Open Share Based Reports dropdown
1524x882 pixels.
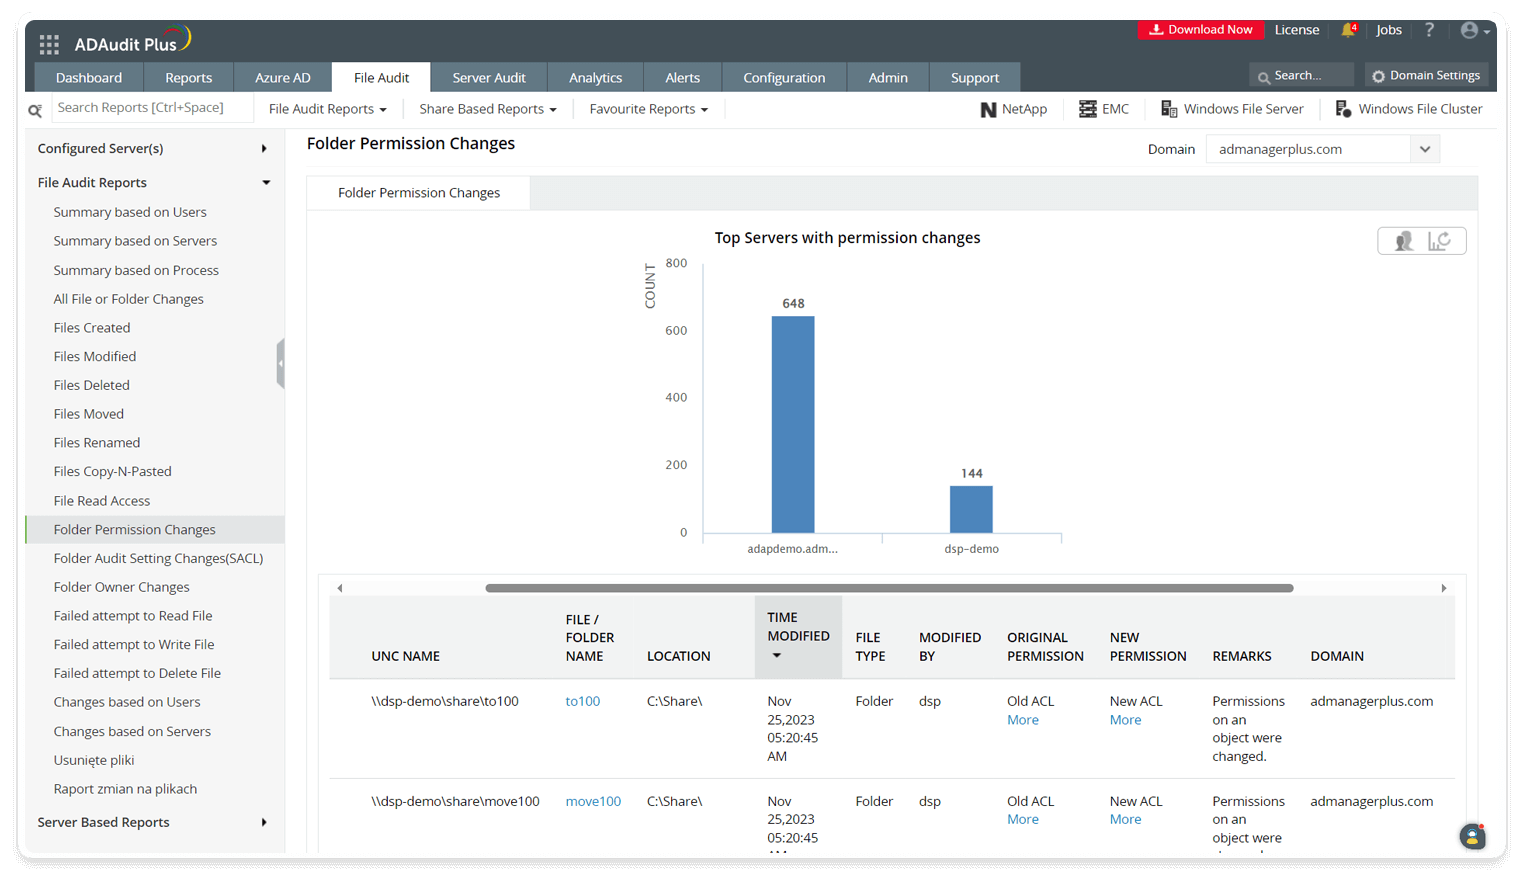(488, 109)
